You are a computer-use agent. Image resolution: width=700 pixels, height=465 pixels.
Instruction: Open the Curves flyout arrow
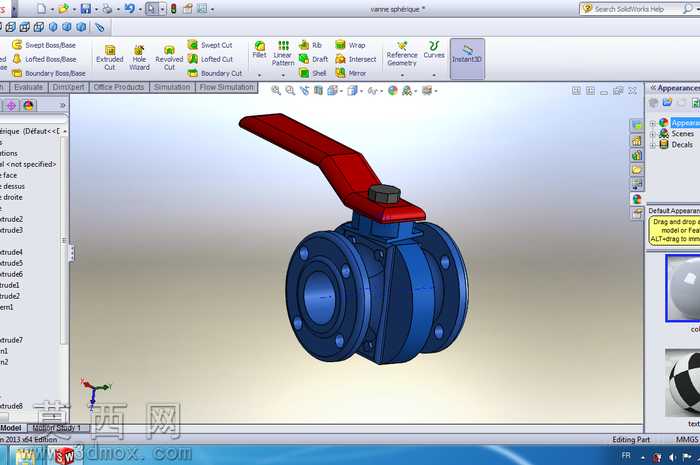point(434,75)
